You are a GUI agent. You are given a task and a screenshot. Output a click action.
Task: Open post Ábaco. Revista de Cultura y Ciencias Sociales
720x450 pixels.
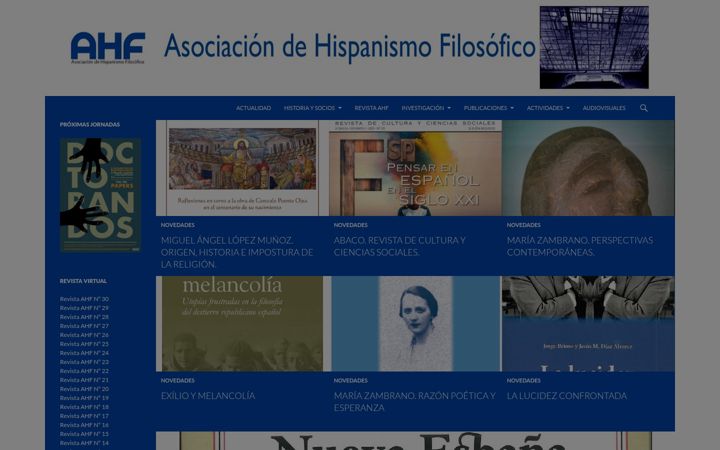point(399,246)
